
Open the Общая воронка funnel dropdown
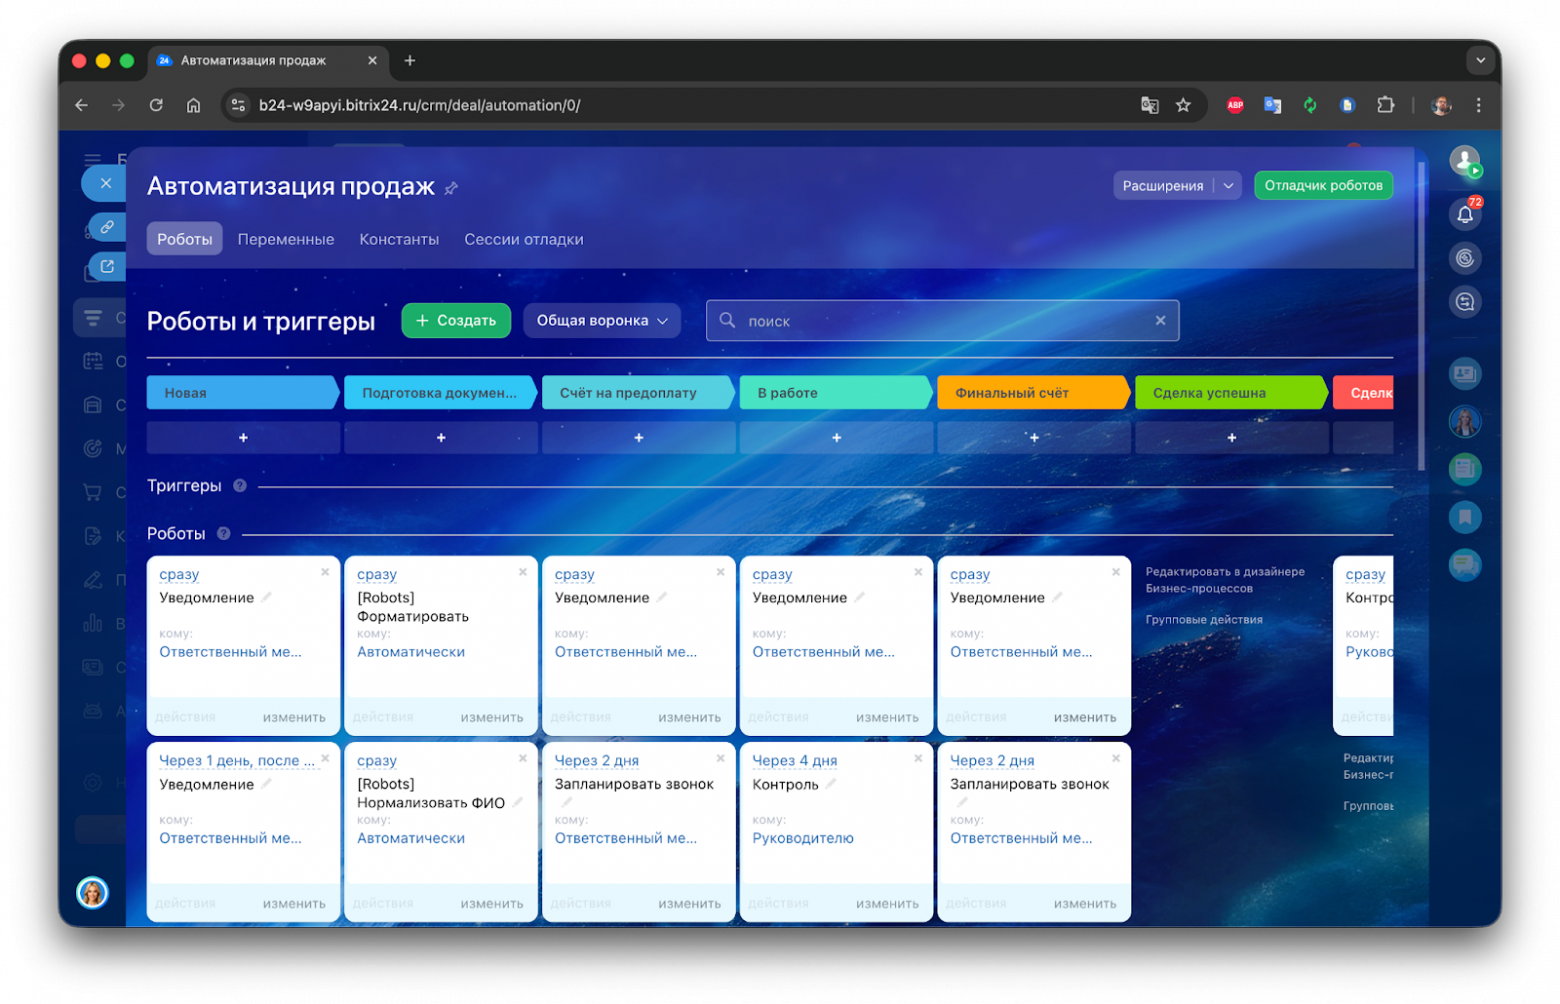(602, 321)
